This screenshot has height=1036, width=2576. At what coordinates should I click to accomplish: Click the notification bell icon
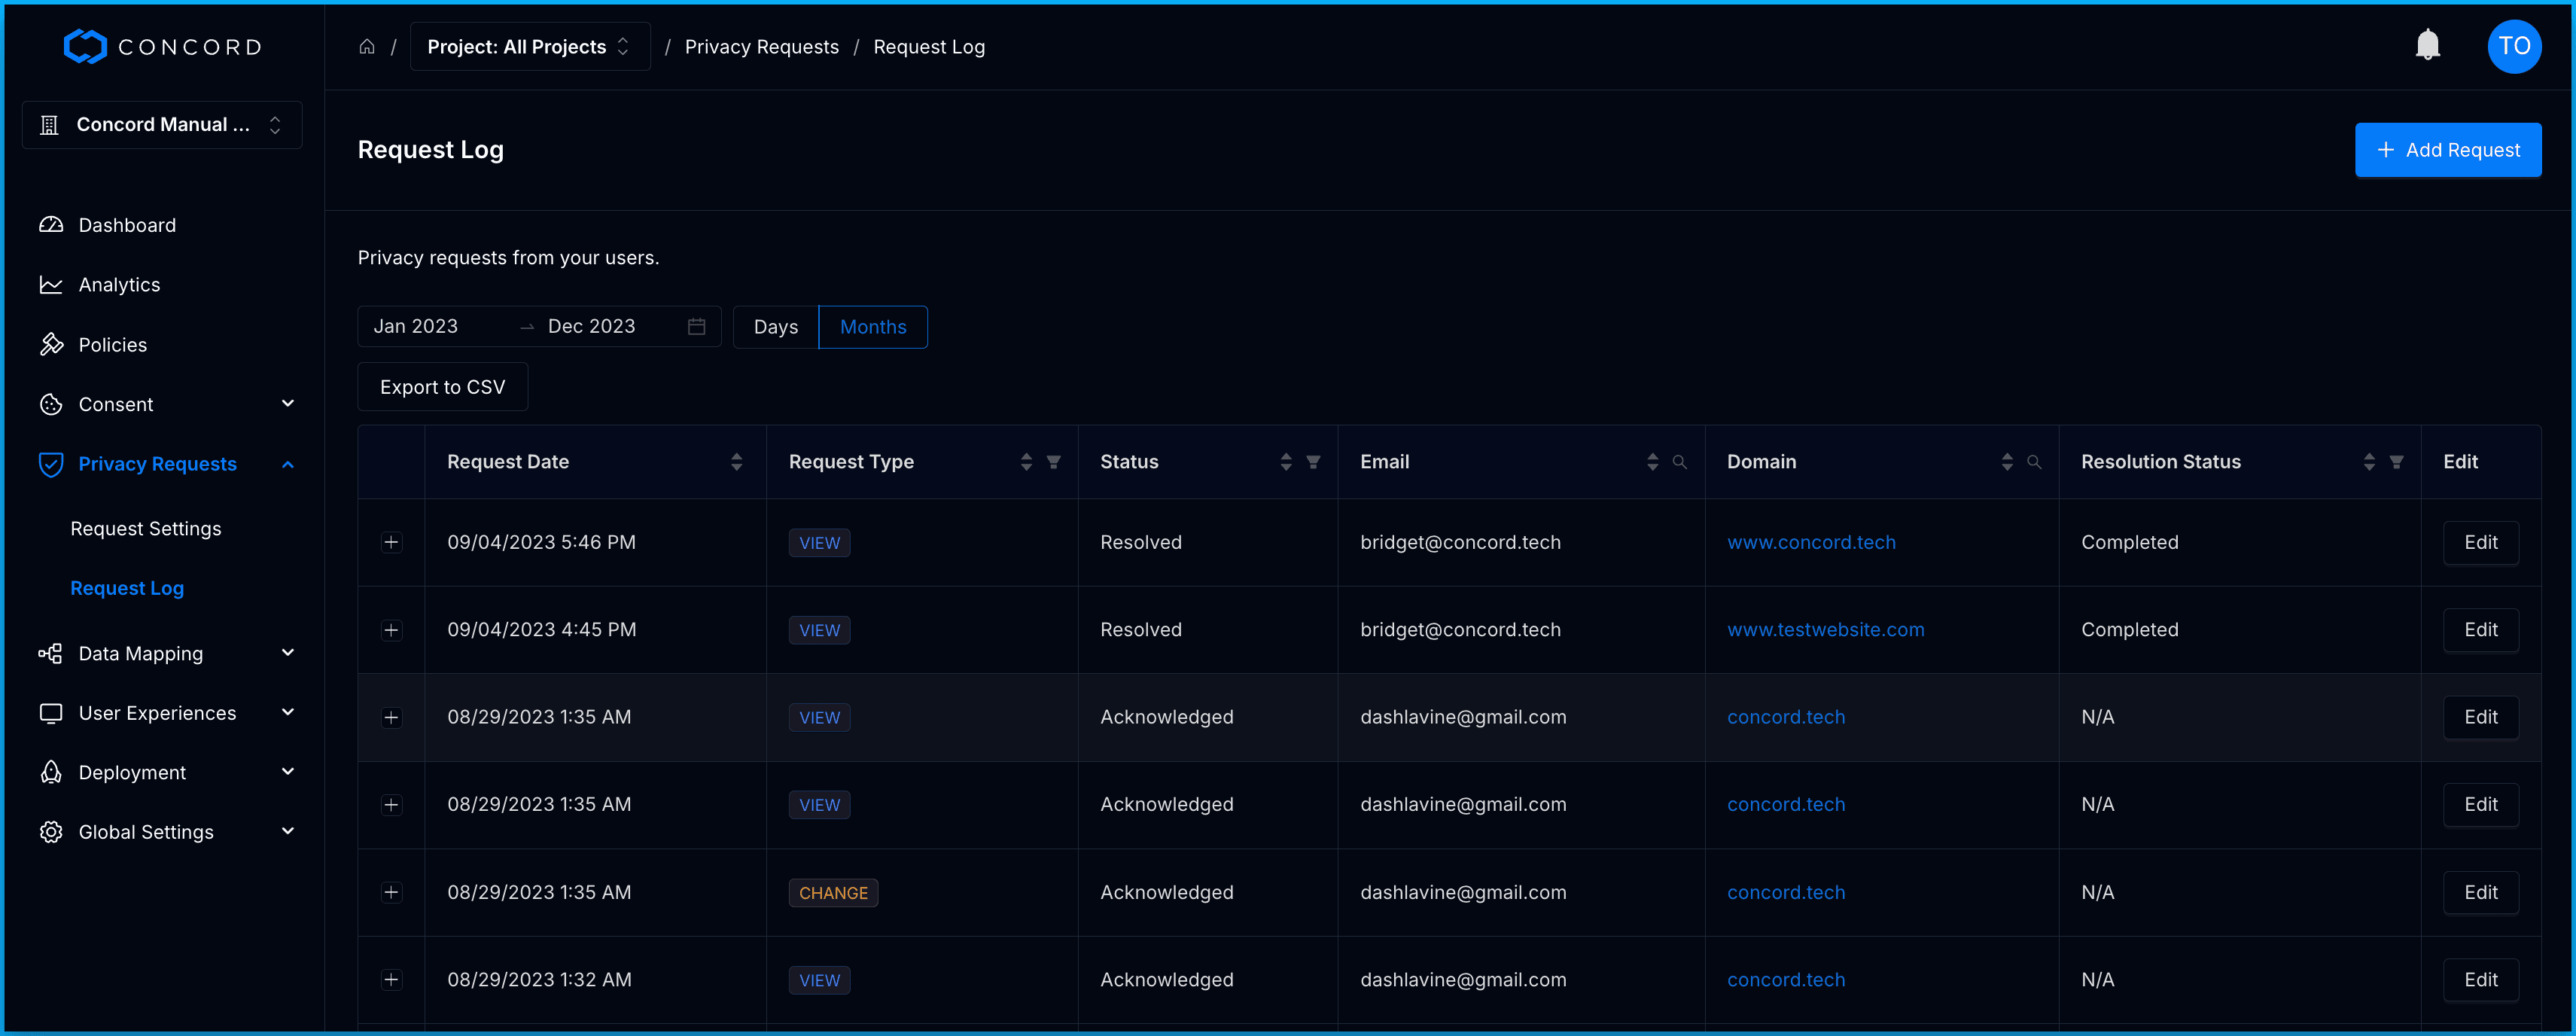click(2427, 45)
